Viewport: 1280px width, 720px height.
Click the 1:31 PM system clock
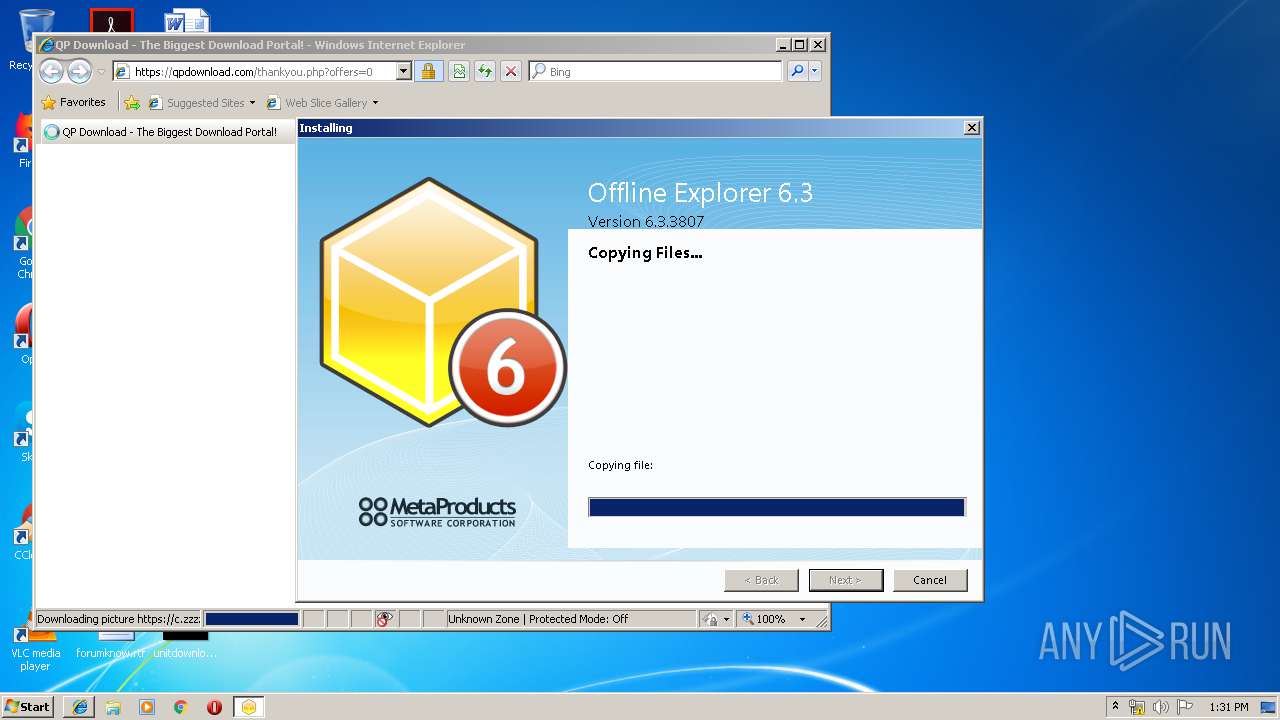[x=1229, y=707]
